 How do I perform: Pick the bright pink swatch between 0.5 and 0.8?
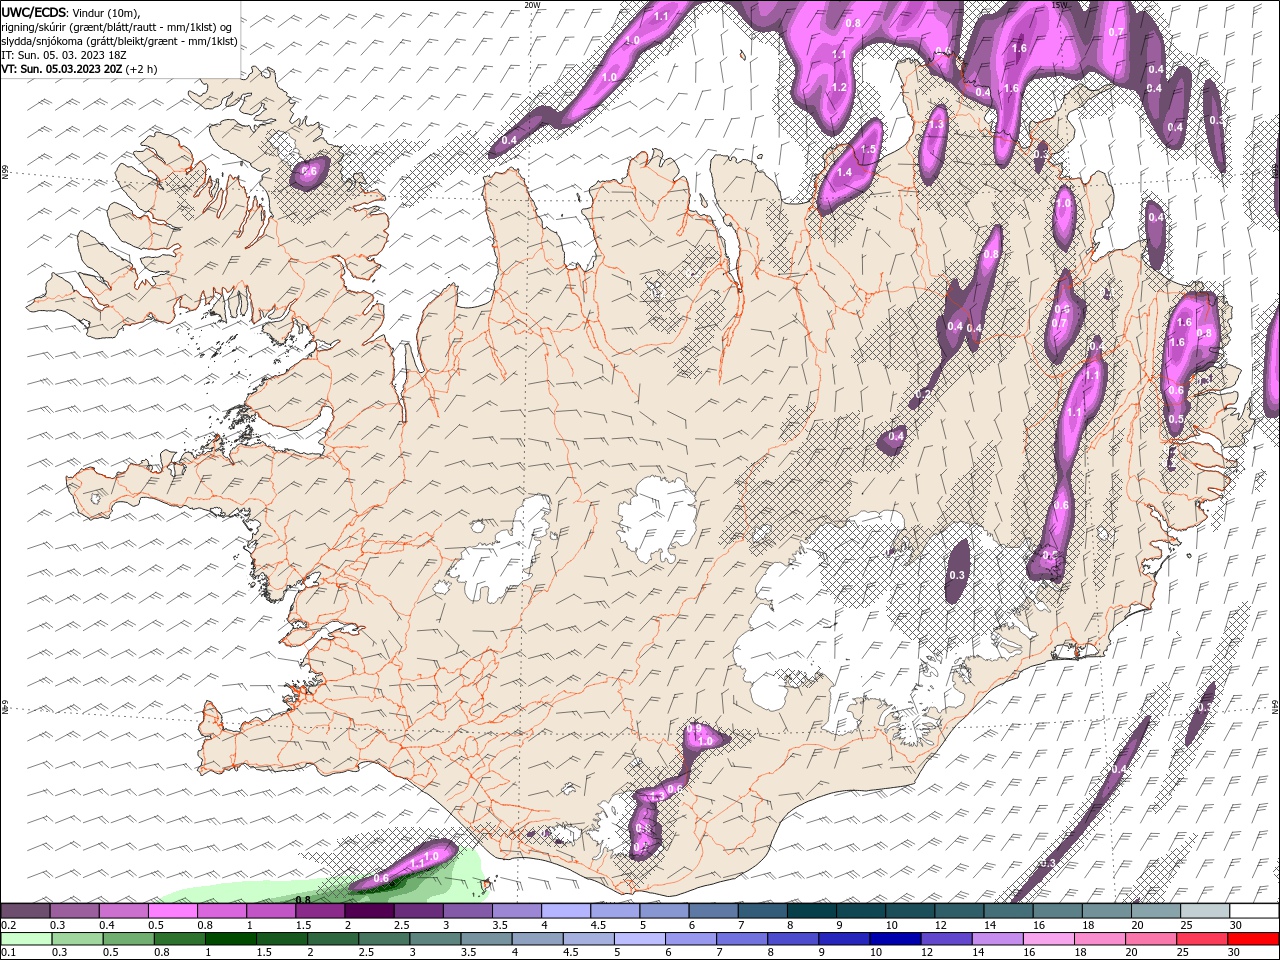[x=172, y=910]
